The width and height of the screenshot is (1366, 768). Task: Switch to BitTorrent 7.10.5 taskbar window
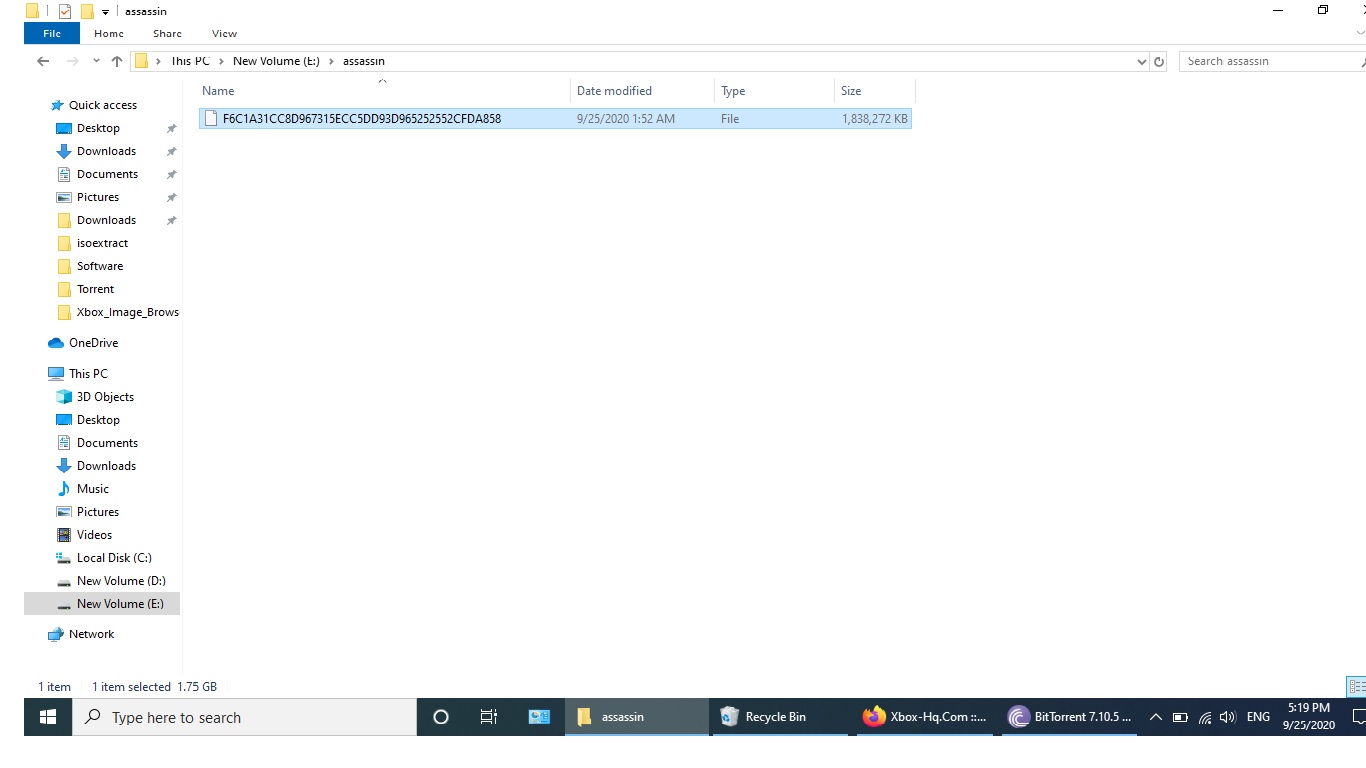[1069, 717]
